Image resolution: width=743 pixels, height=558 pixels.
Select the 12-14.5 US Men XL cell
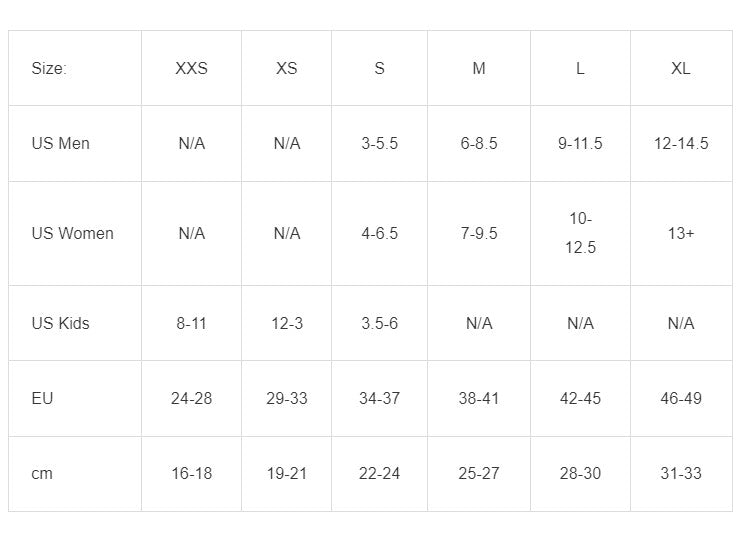(681, 143)
